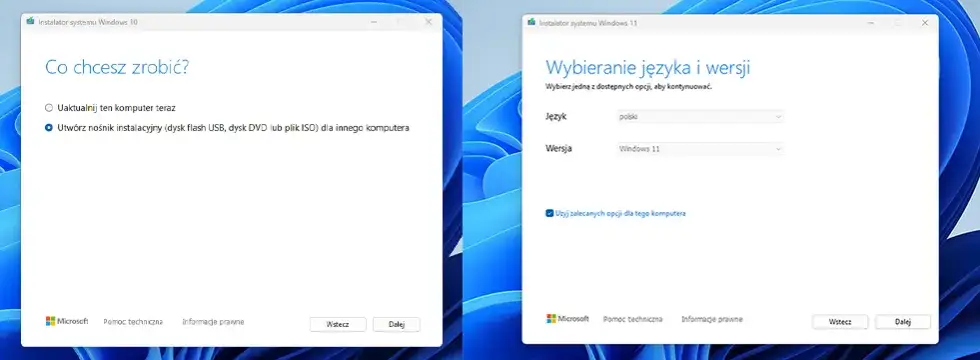Open the Wersja dropdown showing Windows 11
This screenshot has width=980, height=360.
699,149
